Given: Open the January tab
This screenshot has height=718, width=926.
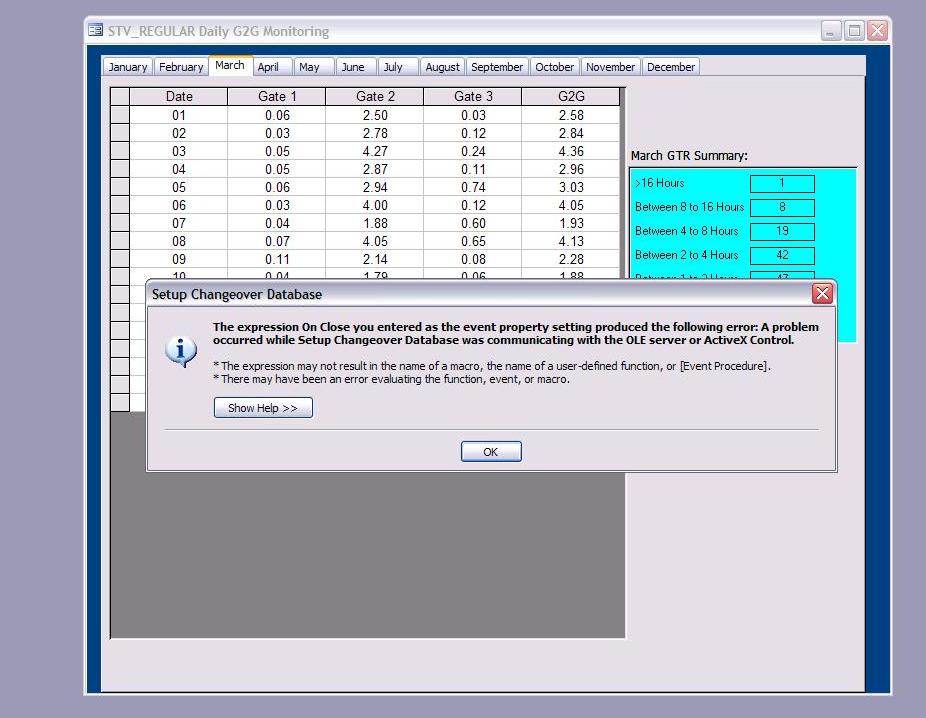Looking at the screenshot, I should coord(128,67).
